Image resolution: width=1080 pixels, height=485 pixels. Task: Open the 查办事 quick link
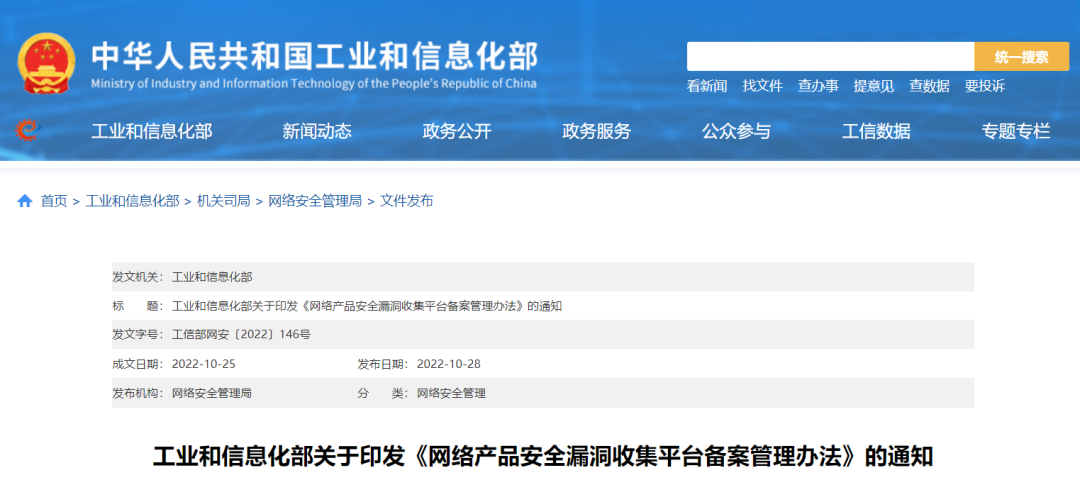tap(818, 86)
